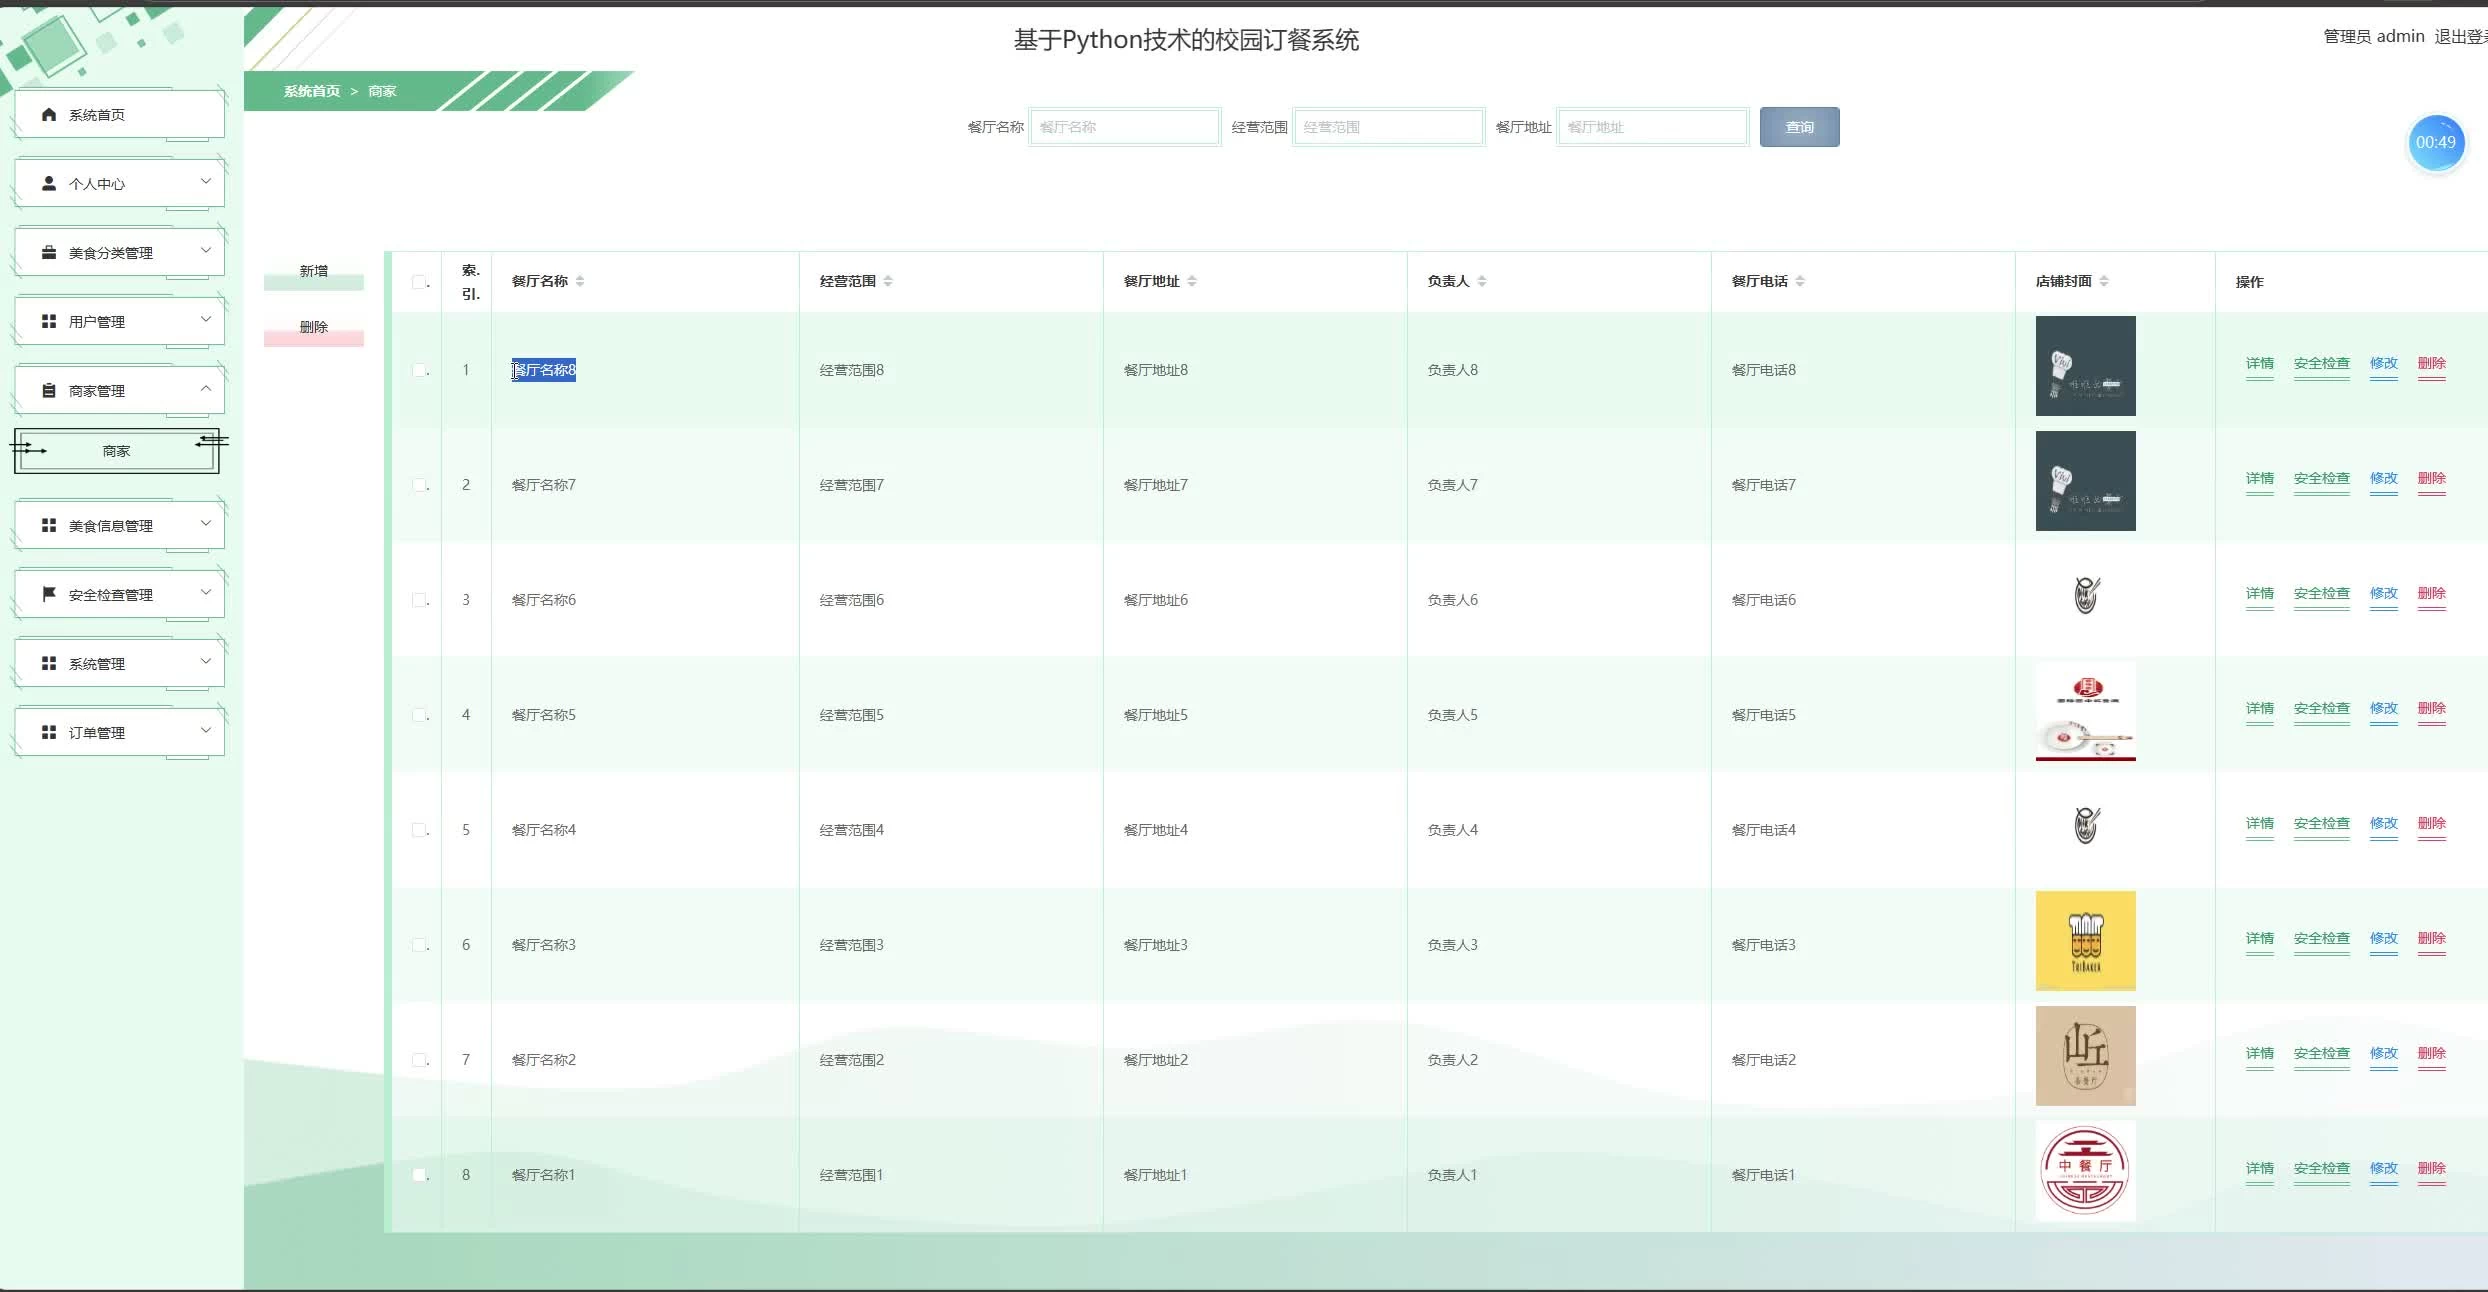The height and width of the screenshot is (1292, 2488).
Task: Click the clipboard icon for 商家管理
Action: (x=48, y=391)
